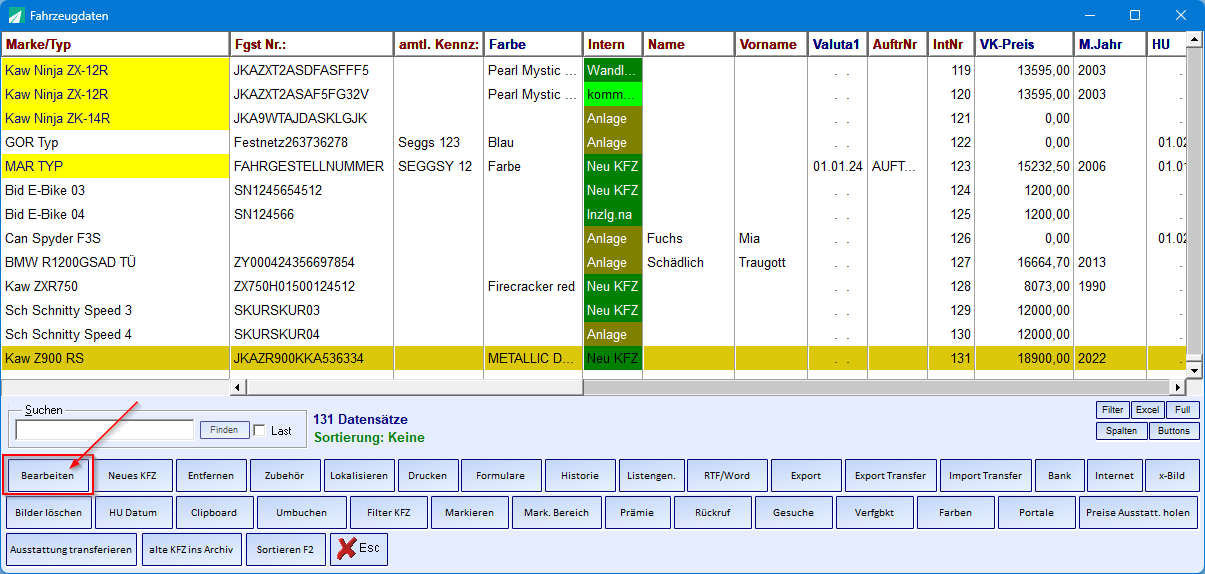Screen dimensions: 1205x574
Task: Click the M.Jahr column header
Action: pyautogui.click(x=1110, y=44)
